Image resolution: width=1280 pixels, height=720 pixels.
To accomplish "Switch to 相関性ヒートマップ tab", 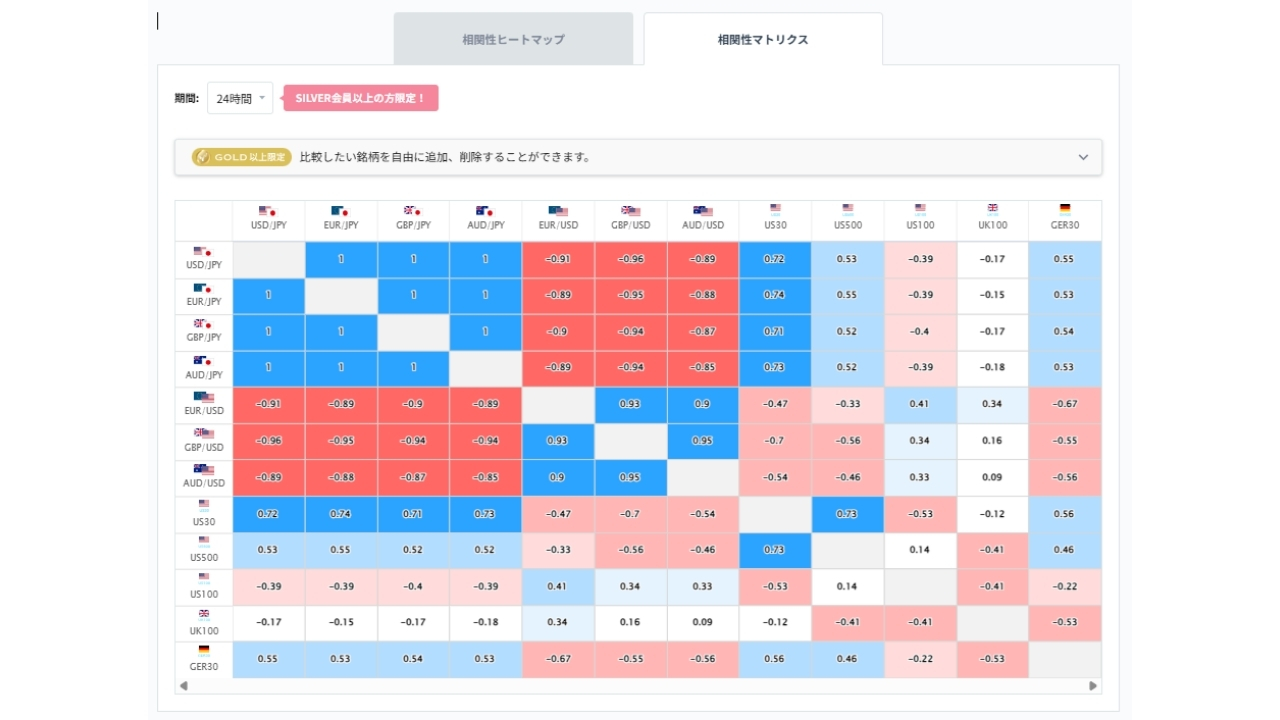I will 513,39.
